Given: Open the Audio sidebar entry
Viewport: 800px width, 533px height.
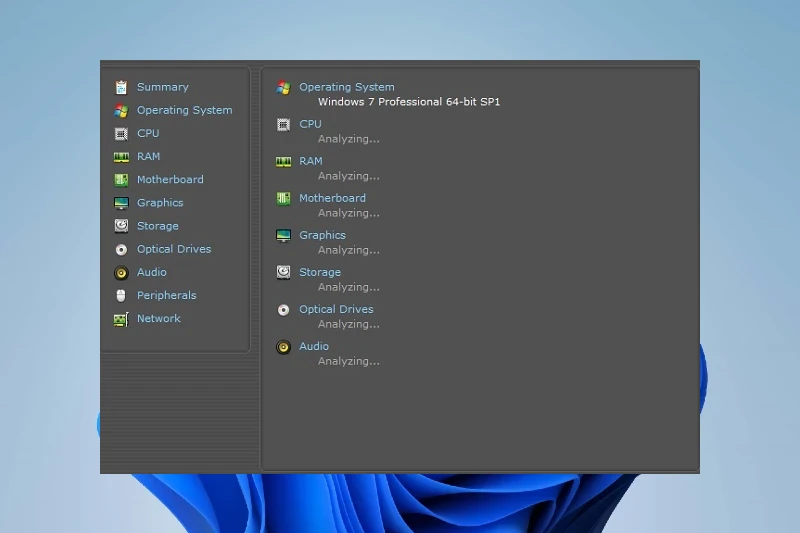Looking at the screenshot, I should pyautogui.click(x=152, y=272).
